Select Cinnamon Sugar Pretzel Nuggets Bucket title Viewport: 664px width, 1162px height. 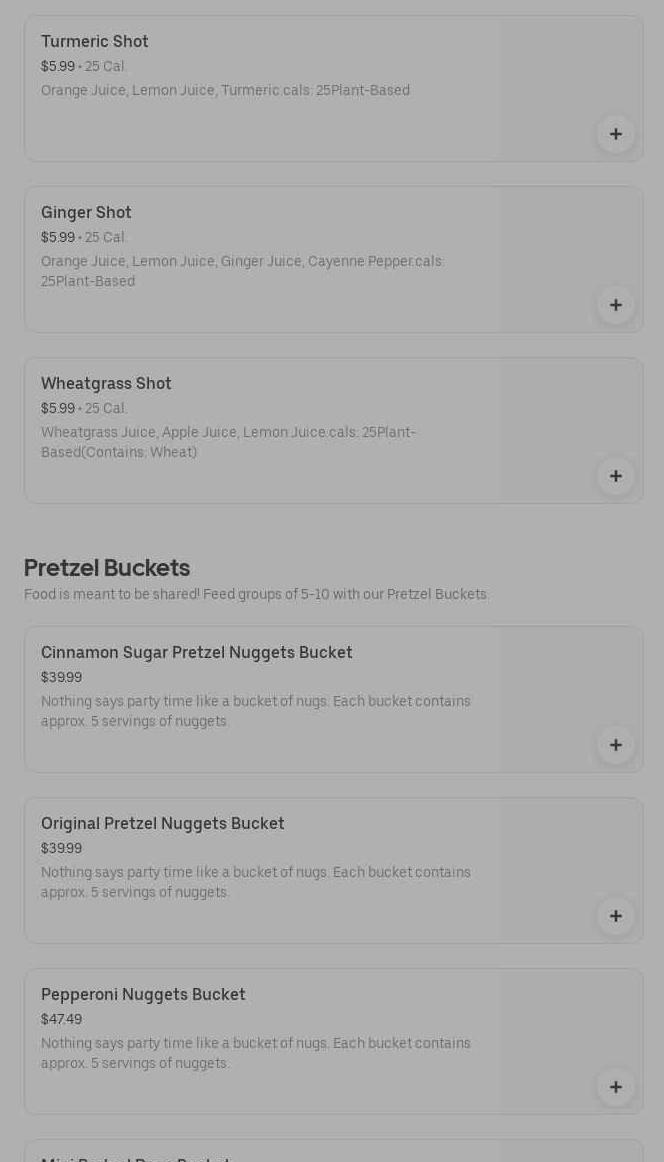[197, 653]
